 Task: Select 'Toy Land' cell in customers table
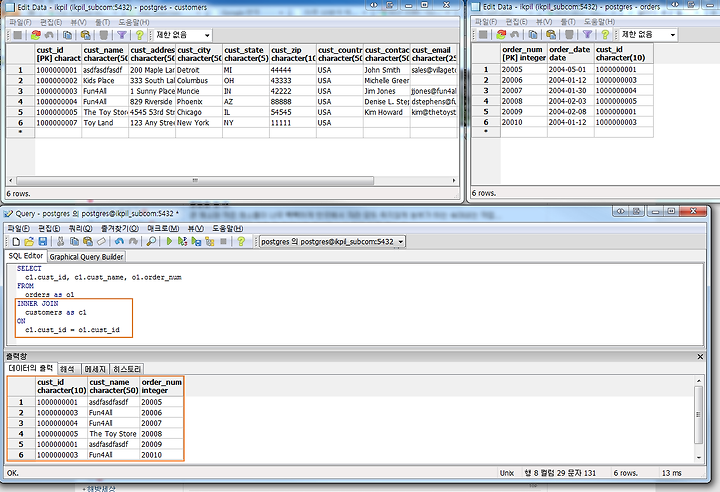point(105,123)
